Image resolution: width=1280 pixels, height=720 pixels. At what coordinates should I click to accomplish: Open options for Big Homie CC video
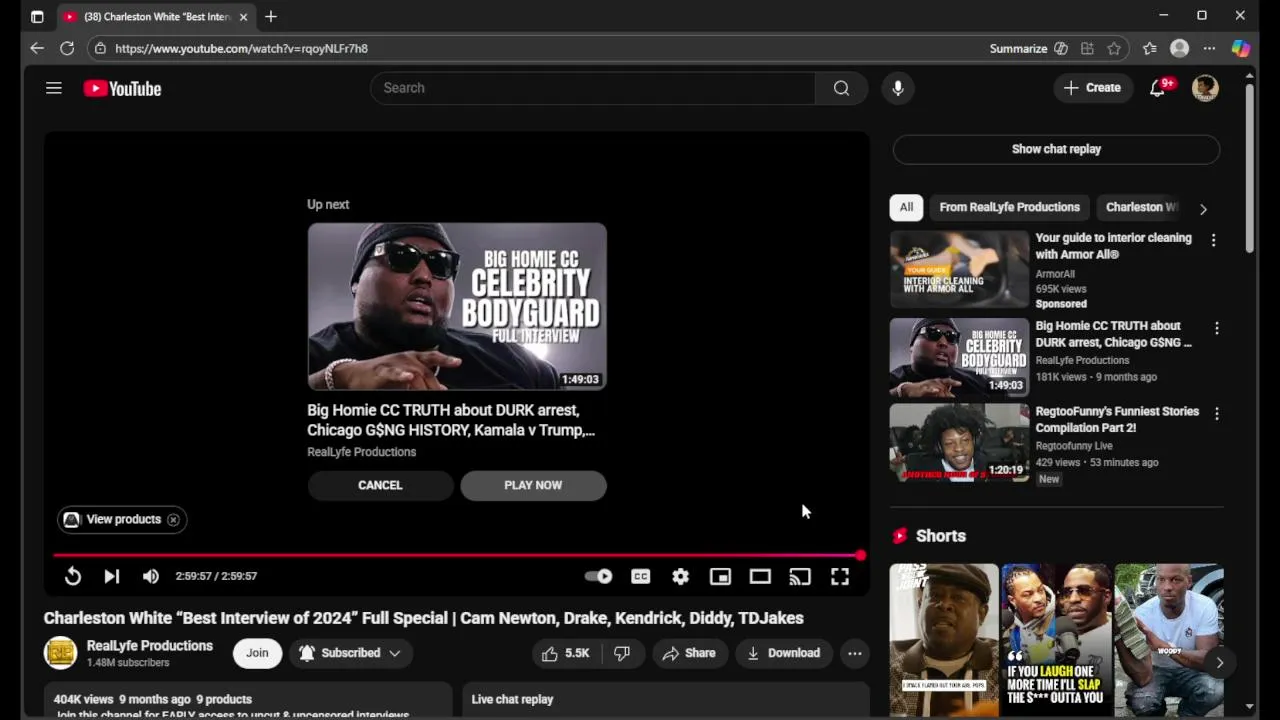(1216, 328)
